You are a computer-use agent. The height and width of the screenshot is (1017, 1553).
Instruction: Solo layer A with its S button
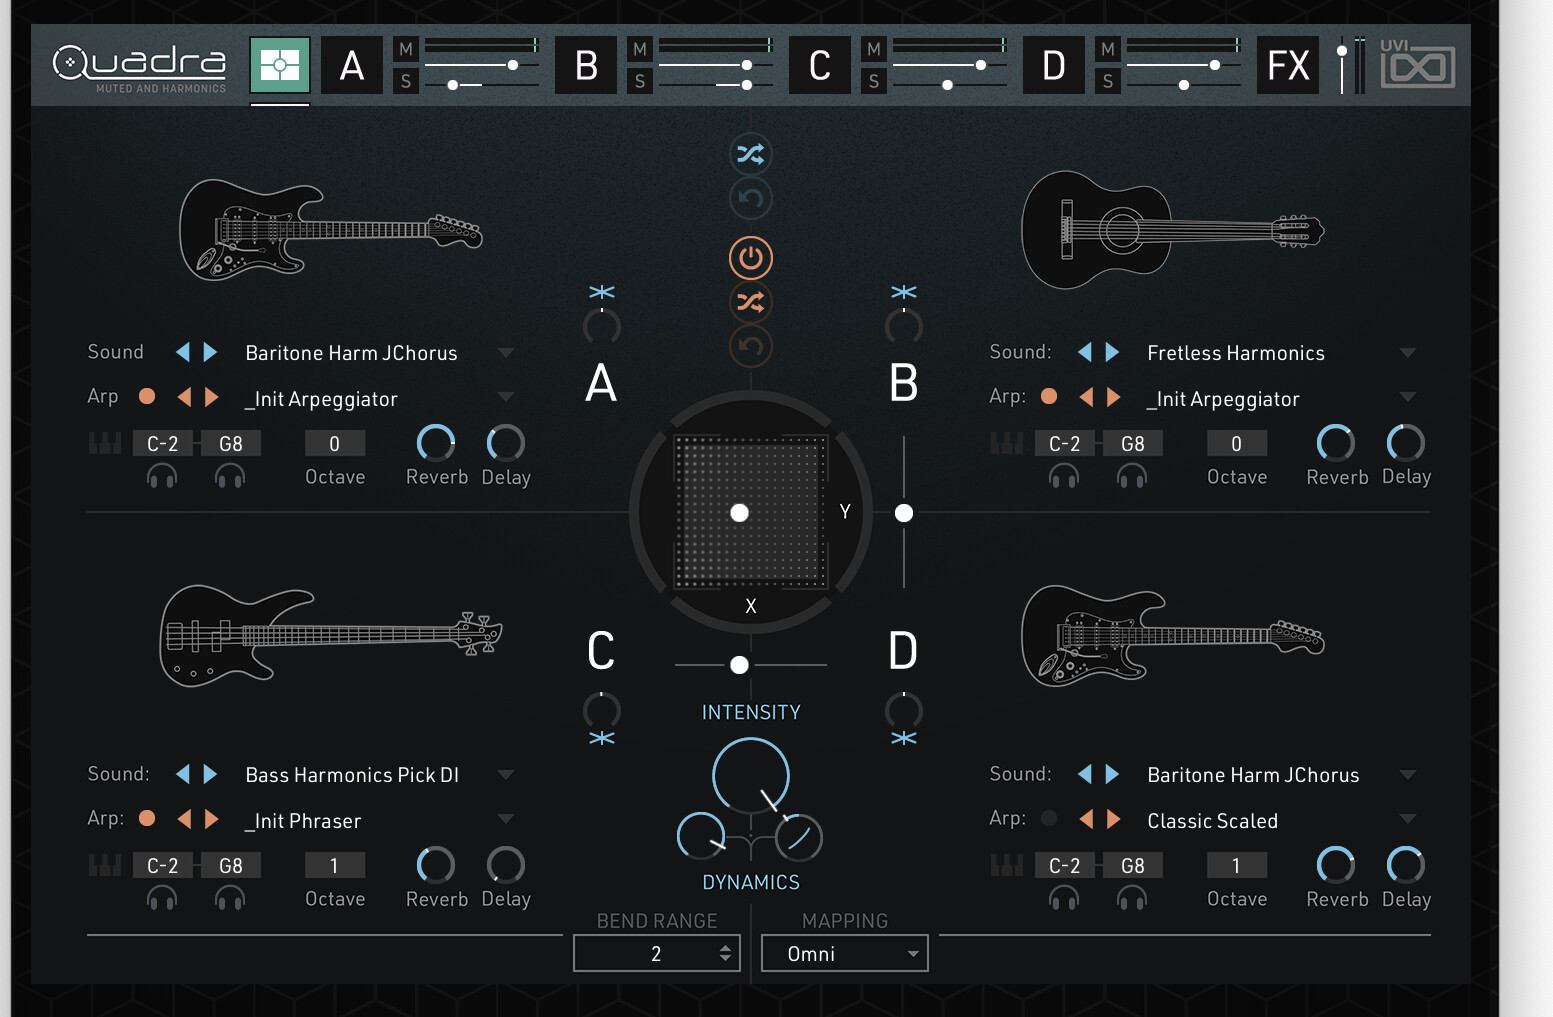[406, 81]
